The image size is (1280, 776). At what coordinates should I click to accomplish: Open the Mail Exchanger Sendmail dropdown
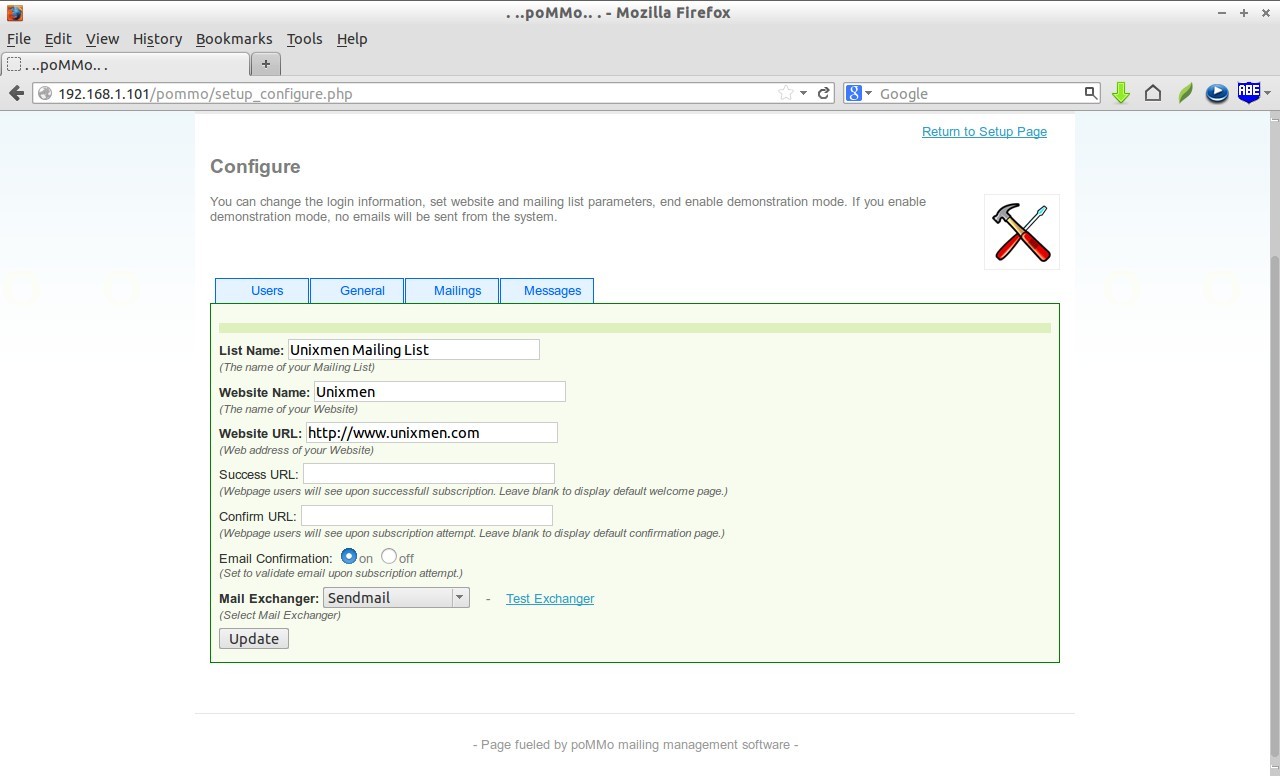tap(396, 597)
